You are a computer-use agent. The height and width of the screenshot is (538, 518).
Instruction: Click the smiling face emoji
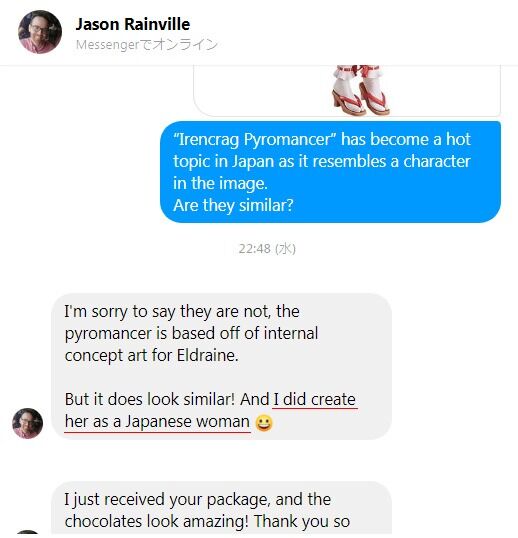click(264, 423)
